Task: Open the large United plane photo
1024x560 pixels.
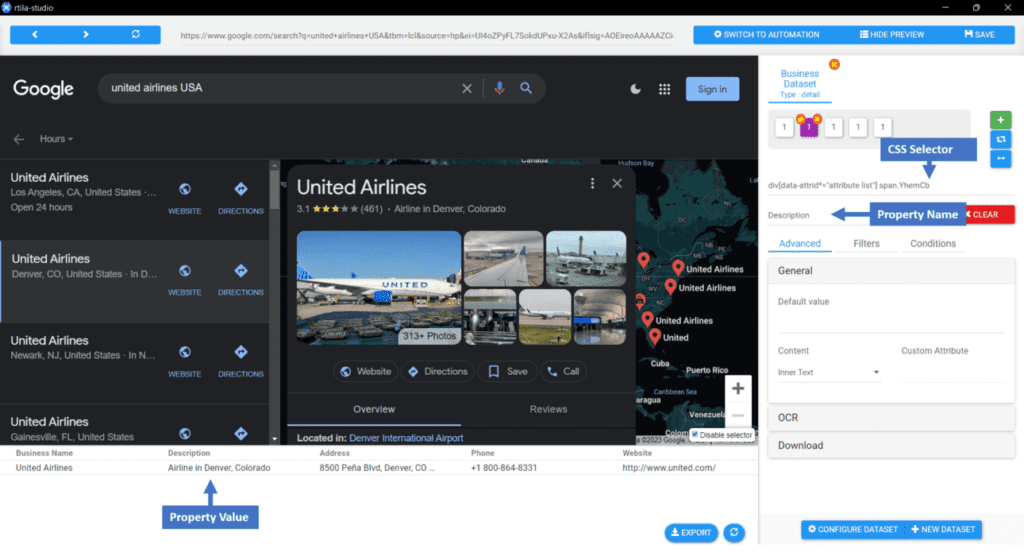Action: click(x=379, y=287)
